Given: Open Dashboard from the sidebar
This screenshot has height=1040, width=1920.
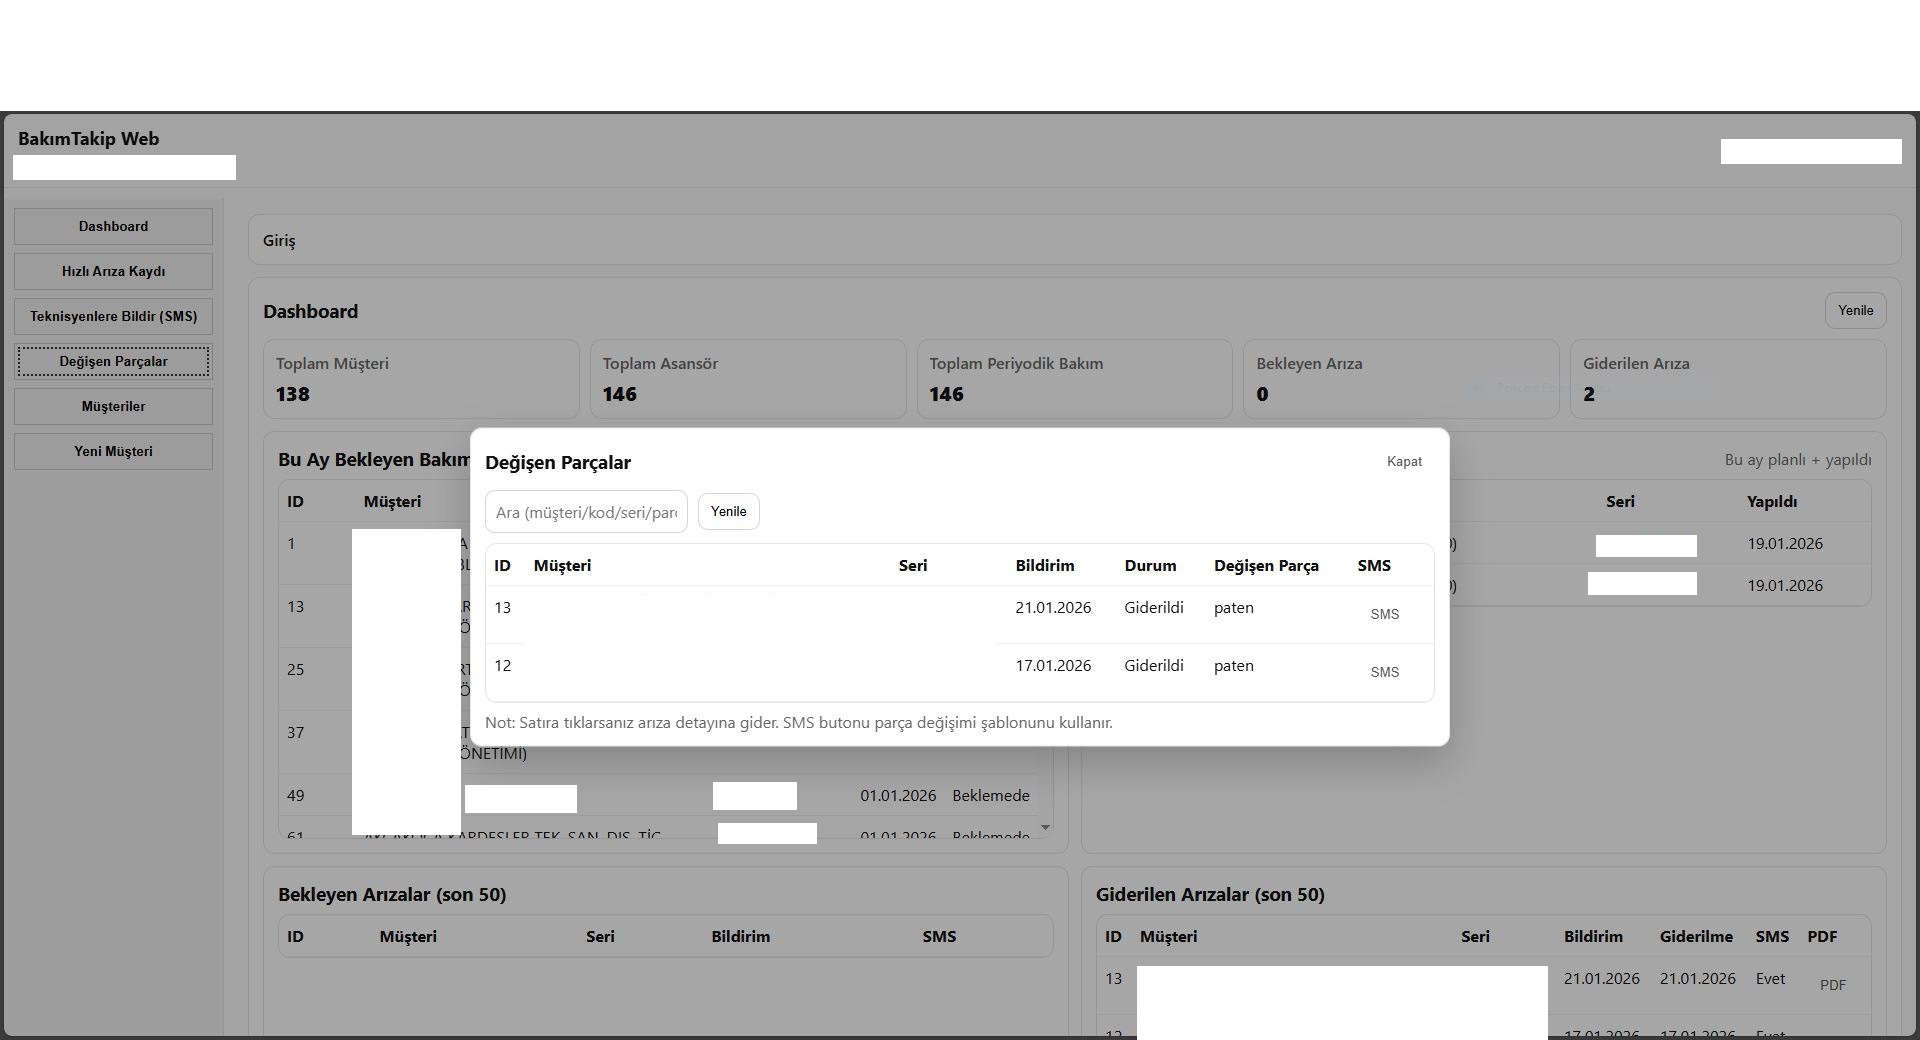Looking at the screenshot, I should click(113, 226).
